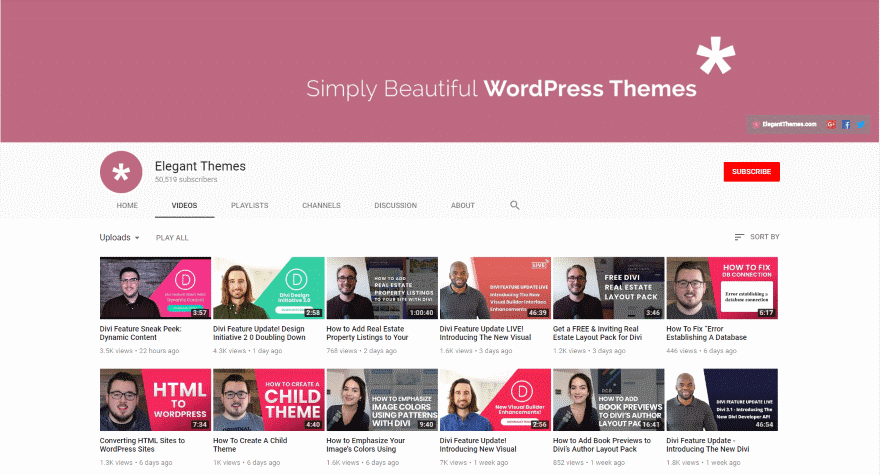This screenshot has height=475, width=880.
Task: Play the HTML to WordPress video thumbnail
Action: click(x=155, y=400)
